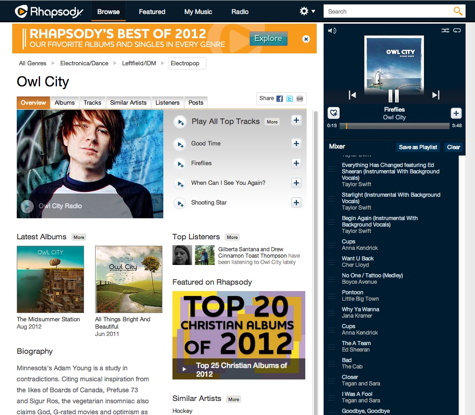
Task: Open the Featured menu
Action: pos(152,12)
